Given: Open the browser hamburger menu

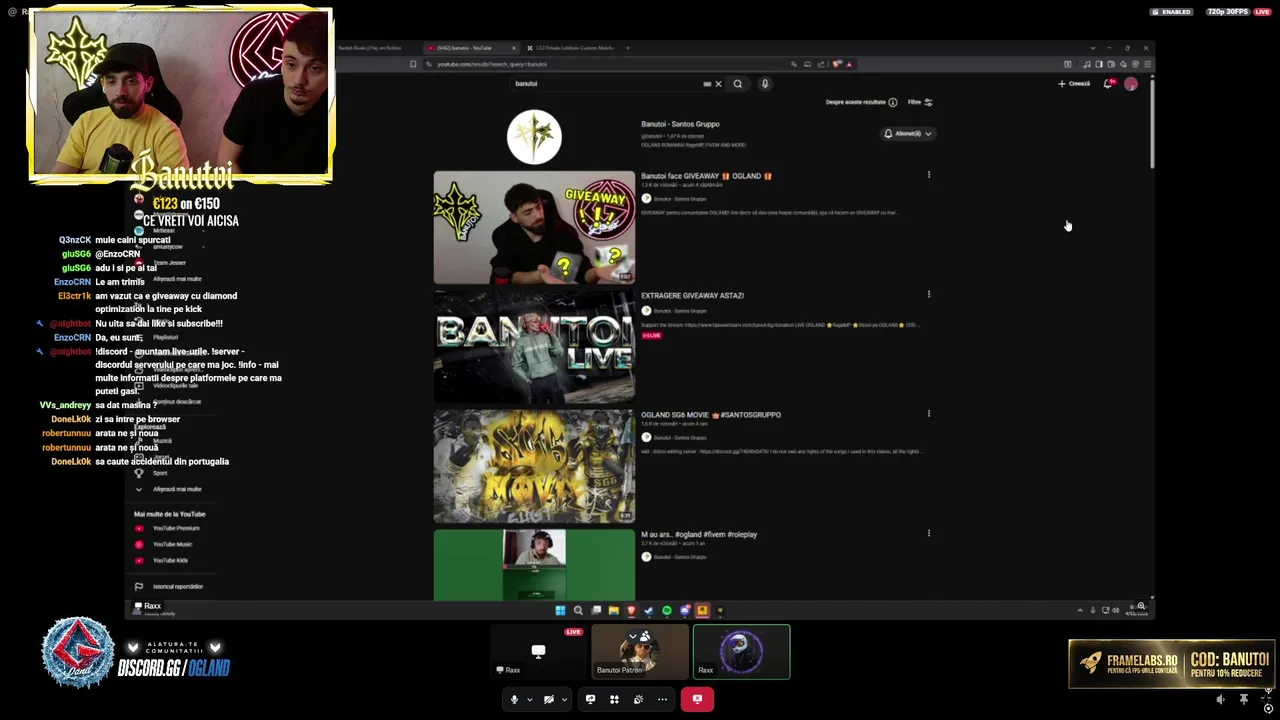Looking at the screenshot, I should coord(1147,64).
